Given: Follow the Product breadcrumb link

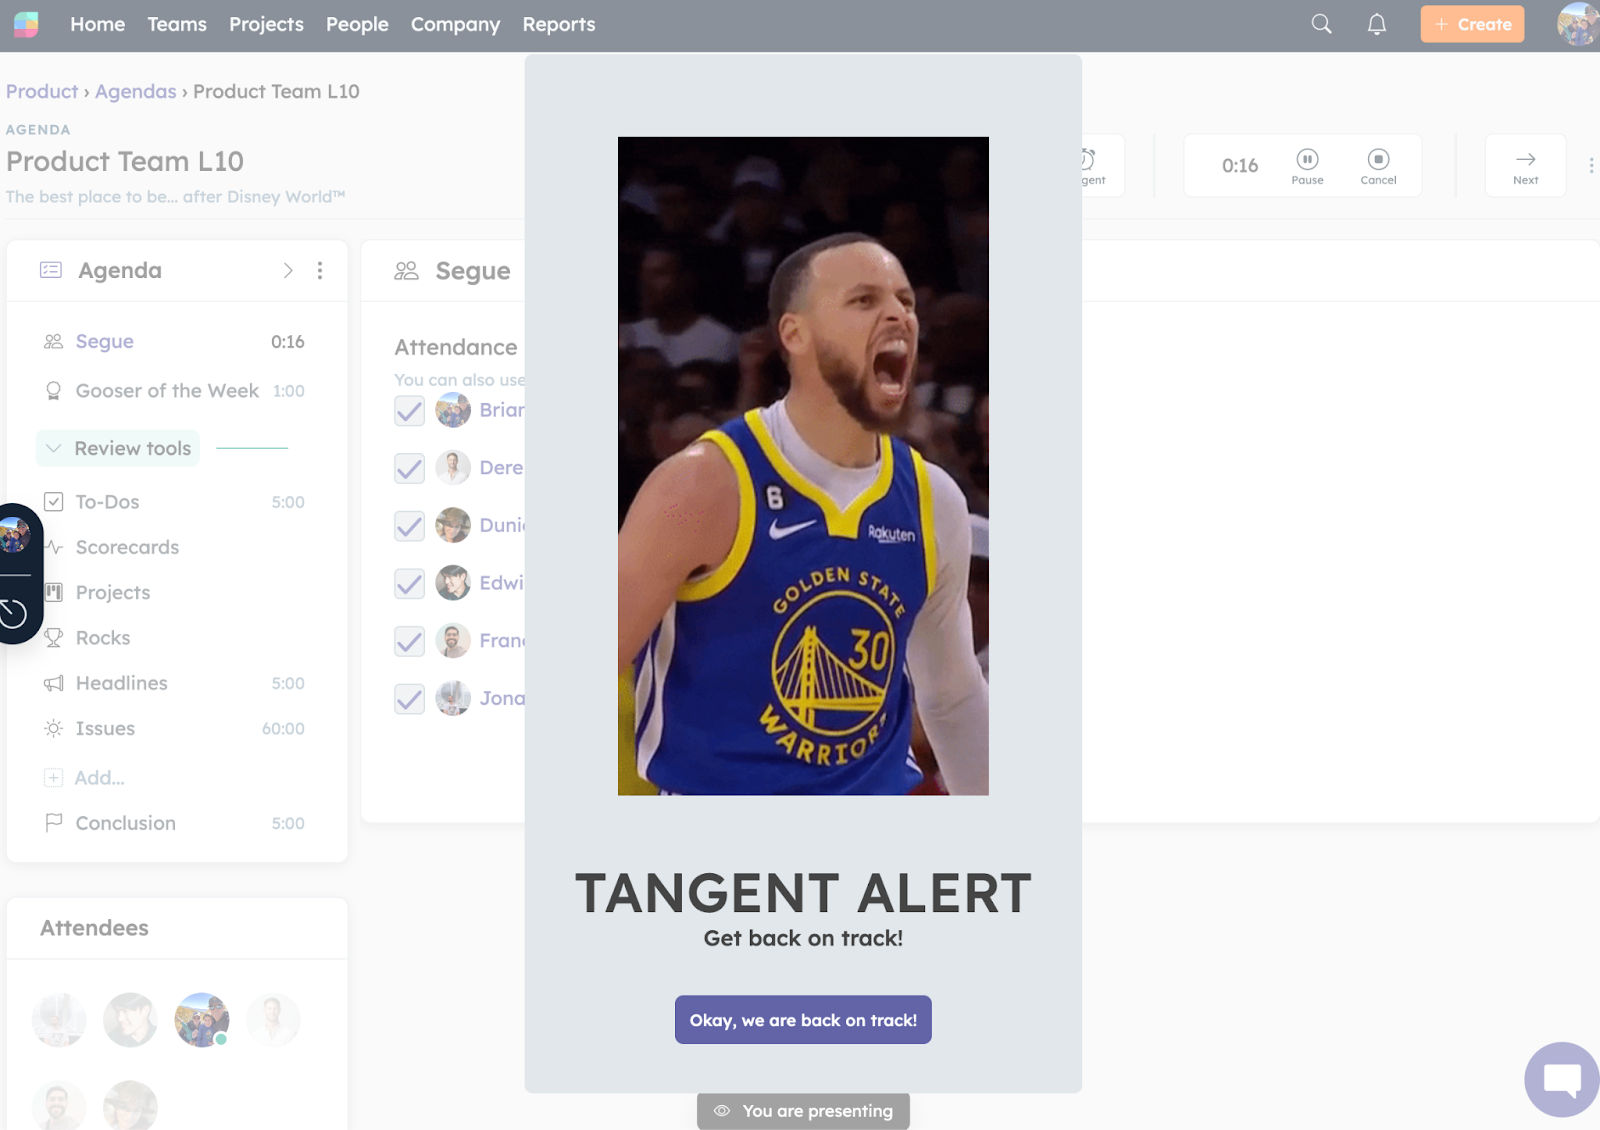Looking at the screenshot, I should (42, 91).
